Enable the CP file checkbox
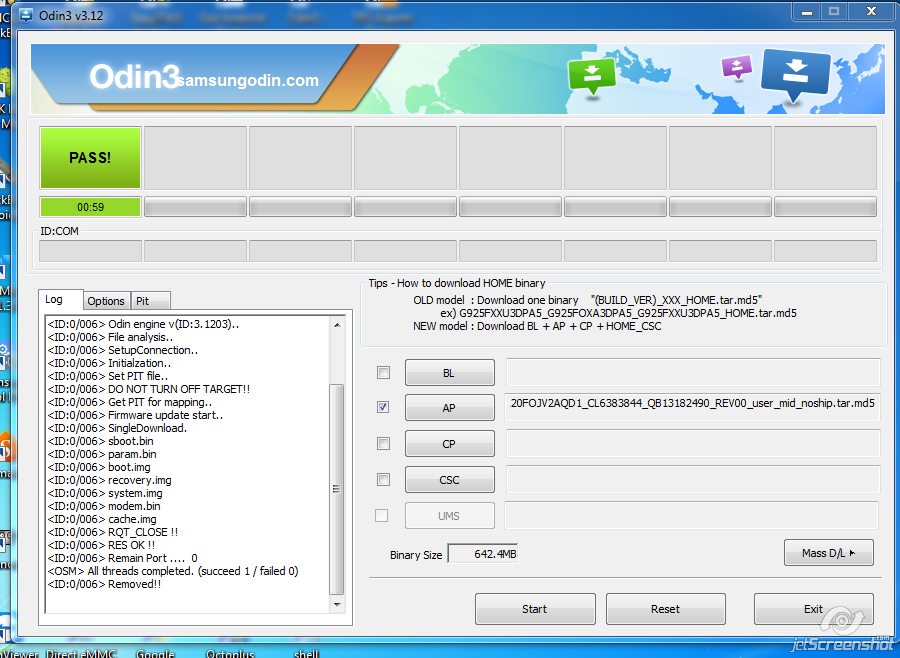The width and height of the screenshot is (900, 658). click(383, 443)
